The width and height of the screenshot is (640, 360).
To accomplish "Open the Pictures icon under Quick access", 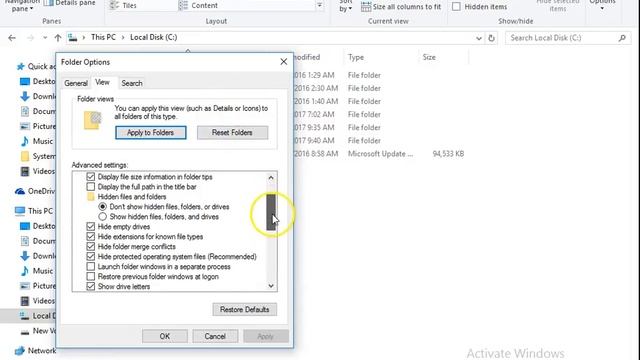I will click(x=25, y=126).
